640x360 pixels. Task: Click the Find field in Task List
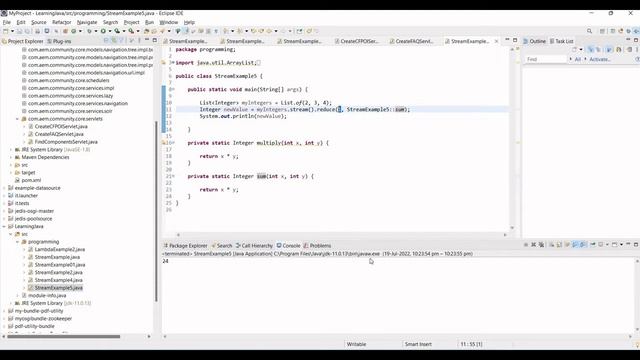(x=546, y=59)
